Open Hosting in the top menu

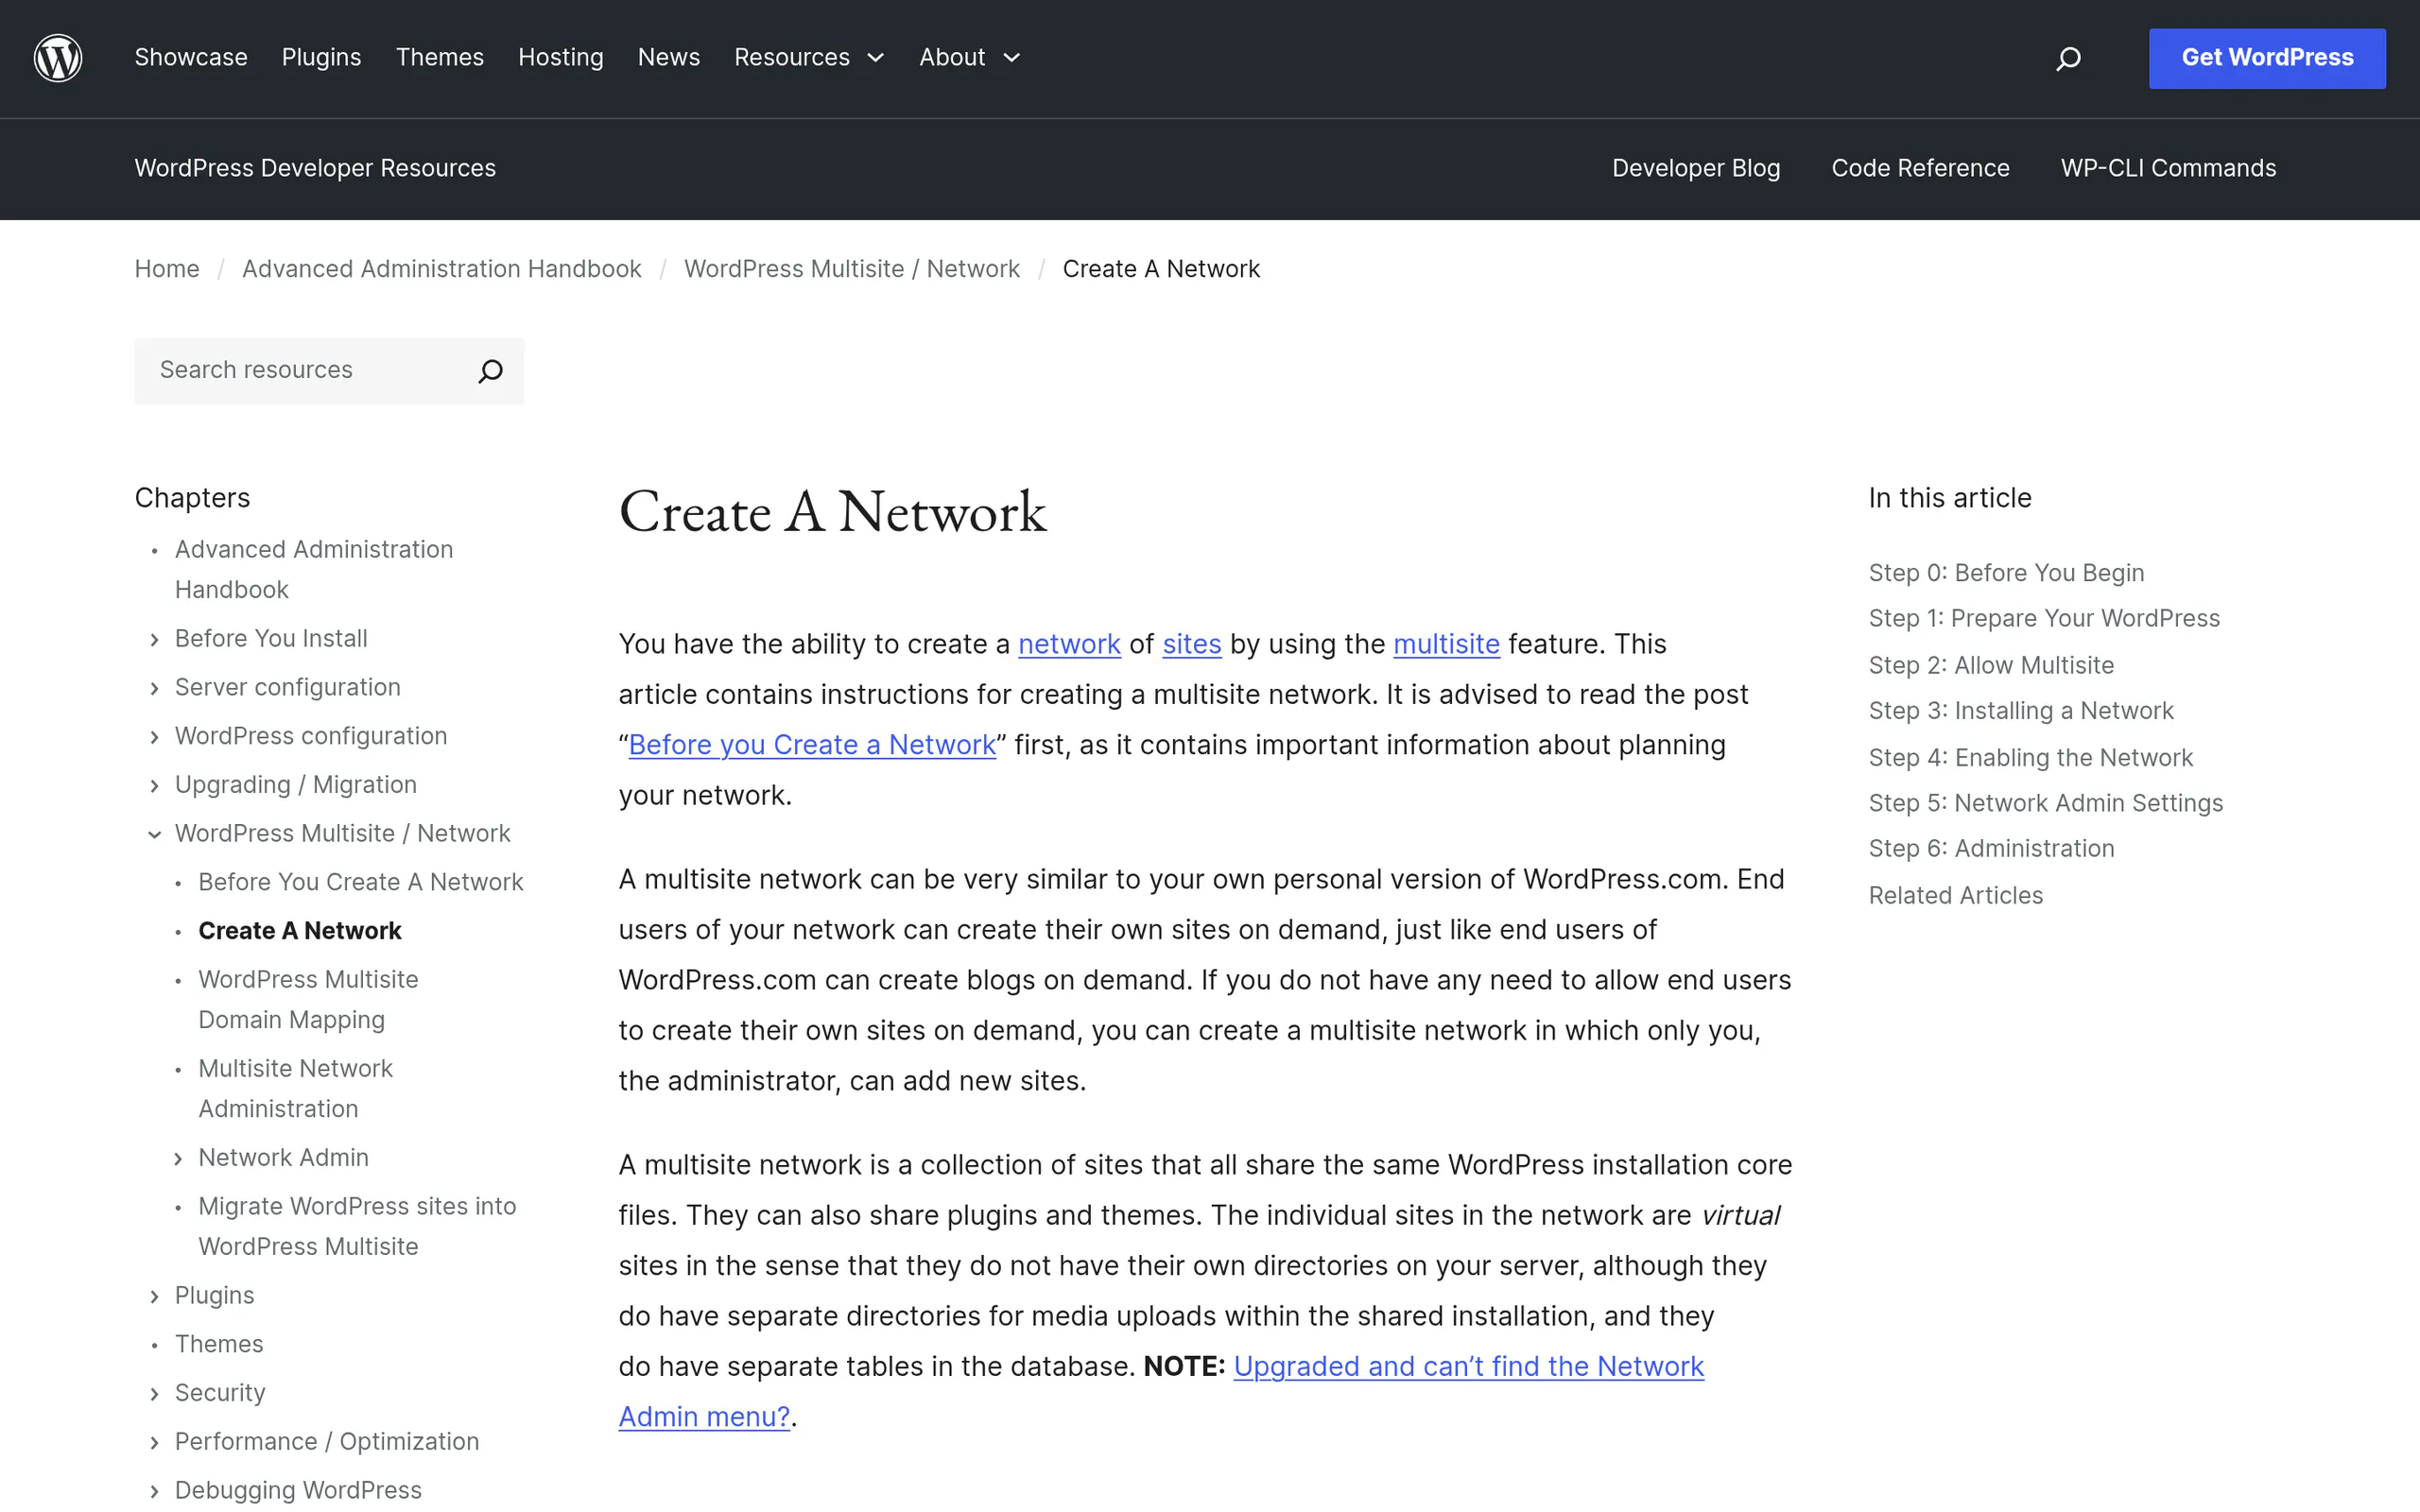561,57
